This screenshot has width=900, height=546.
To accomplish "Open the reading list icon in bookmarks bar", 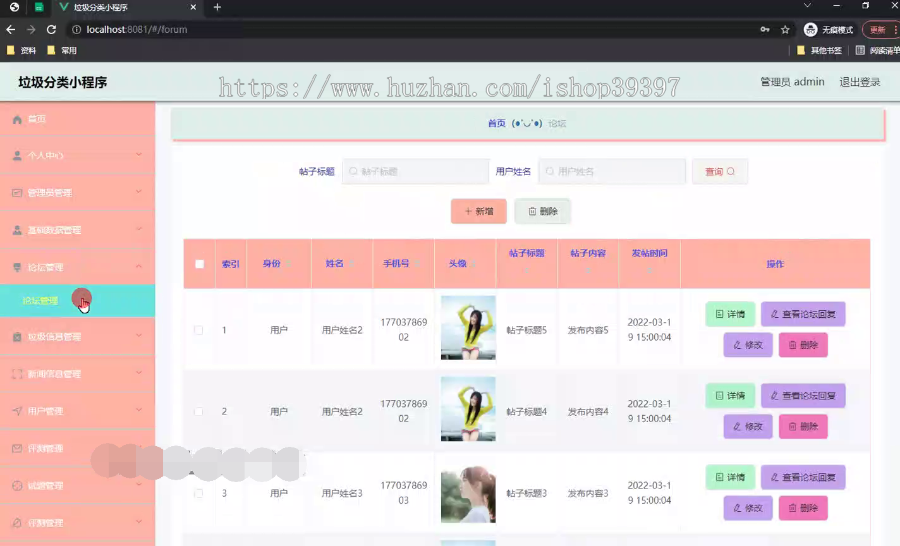I will point(860,51).
